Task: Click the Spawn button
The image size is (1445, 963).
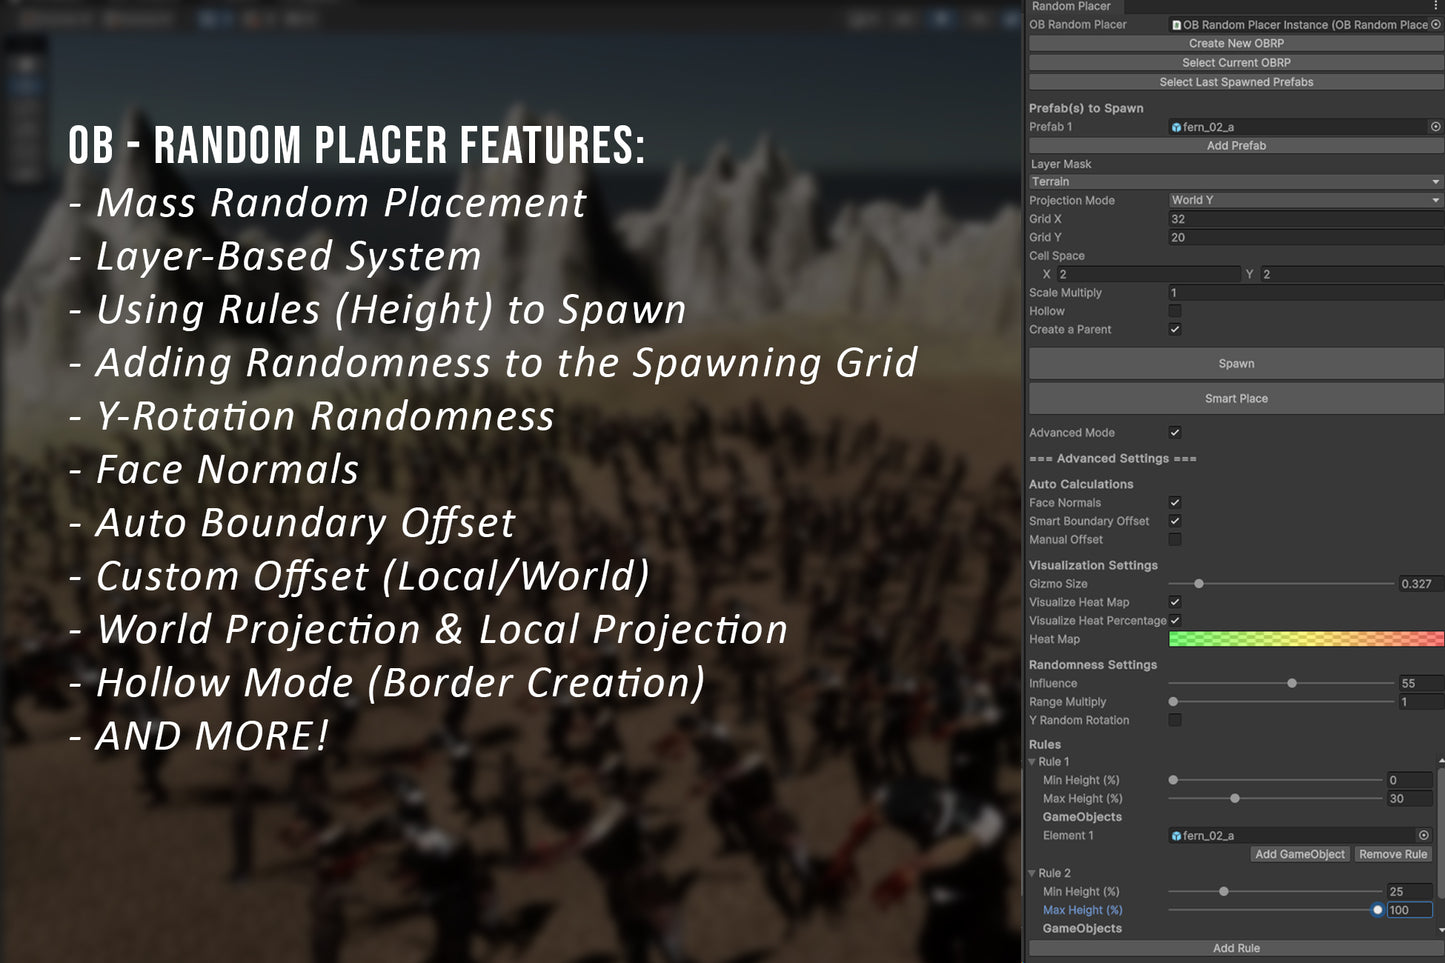Action: pyautogui.click(x=1236, y=364)
